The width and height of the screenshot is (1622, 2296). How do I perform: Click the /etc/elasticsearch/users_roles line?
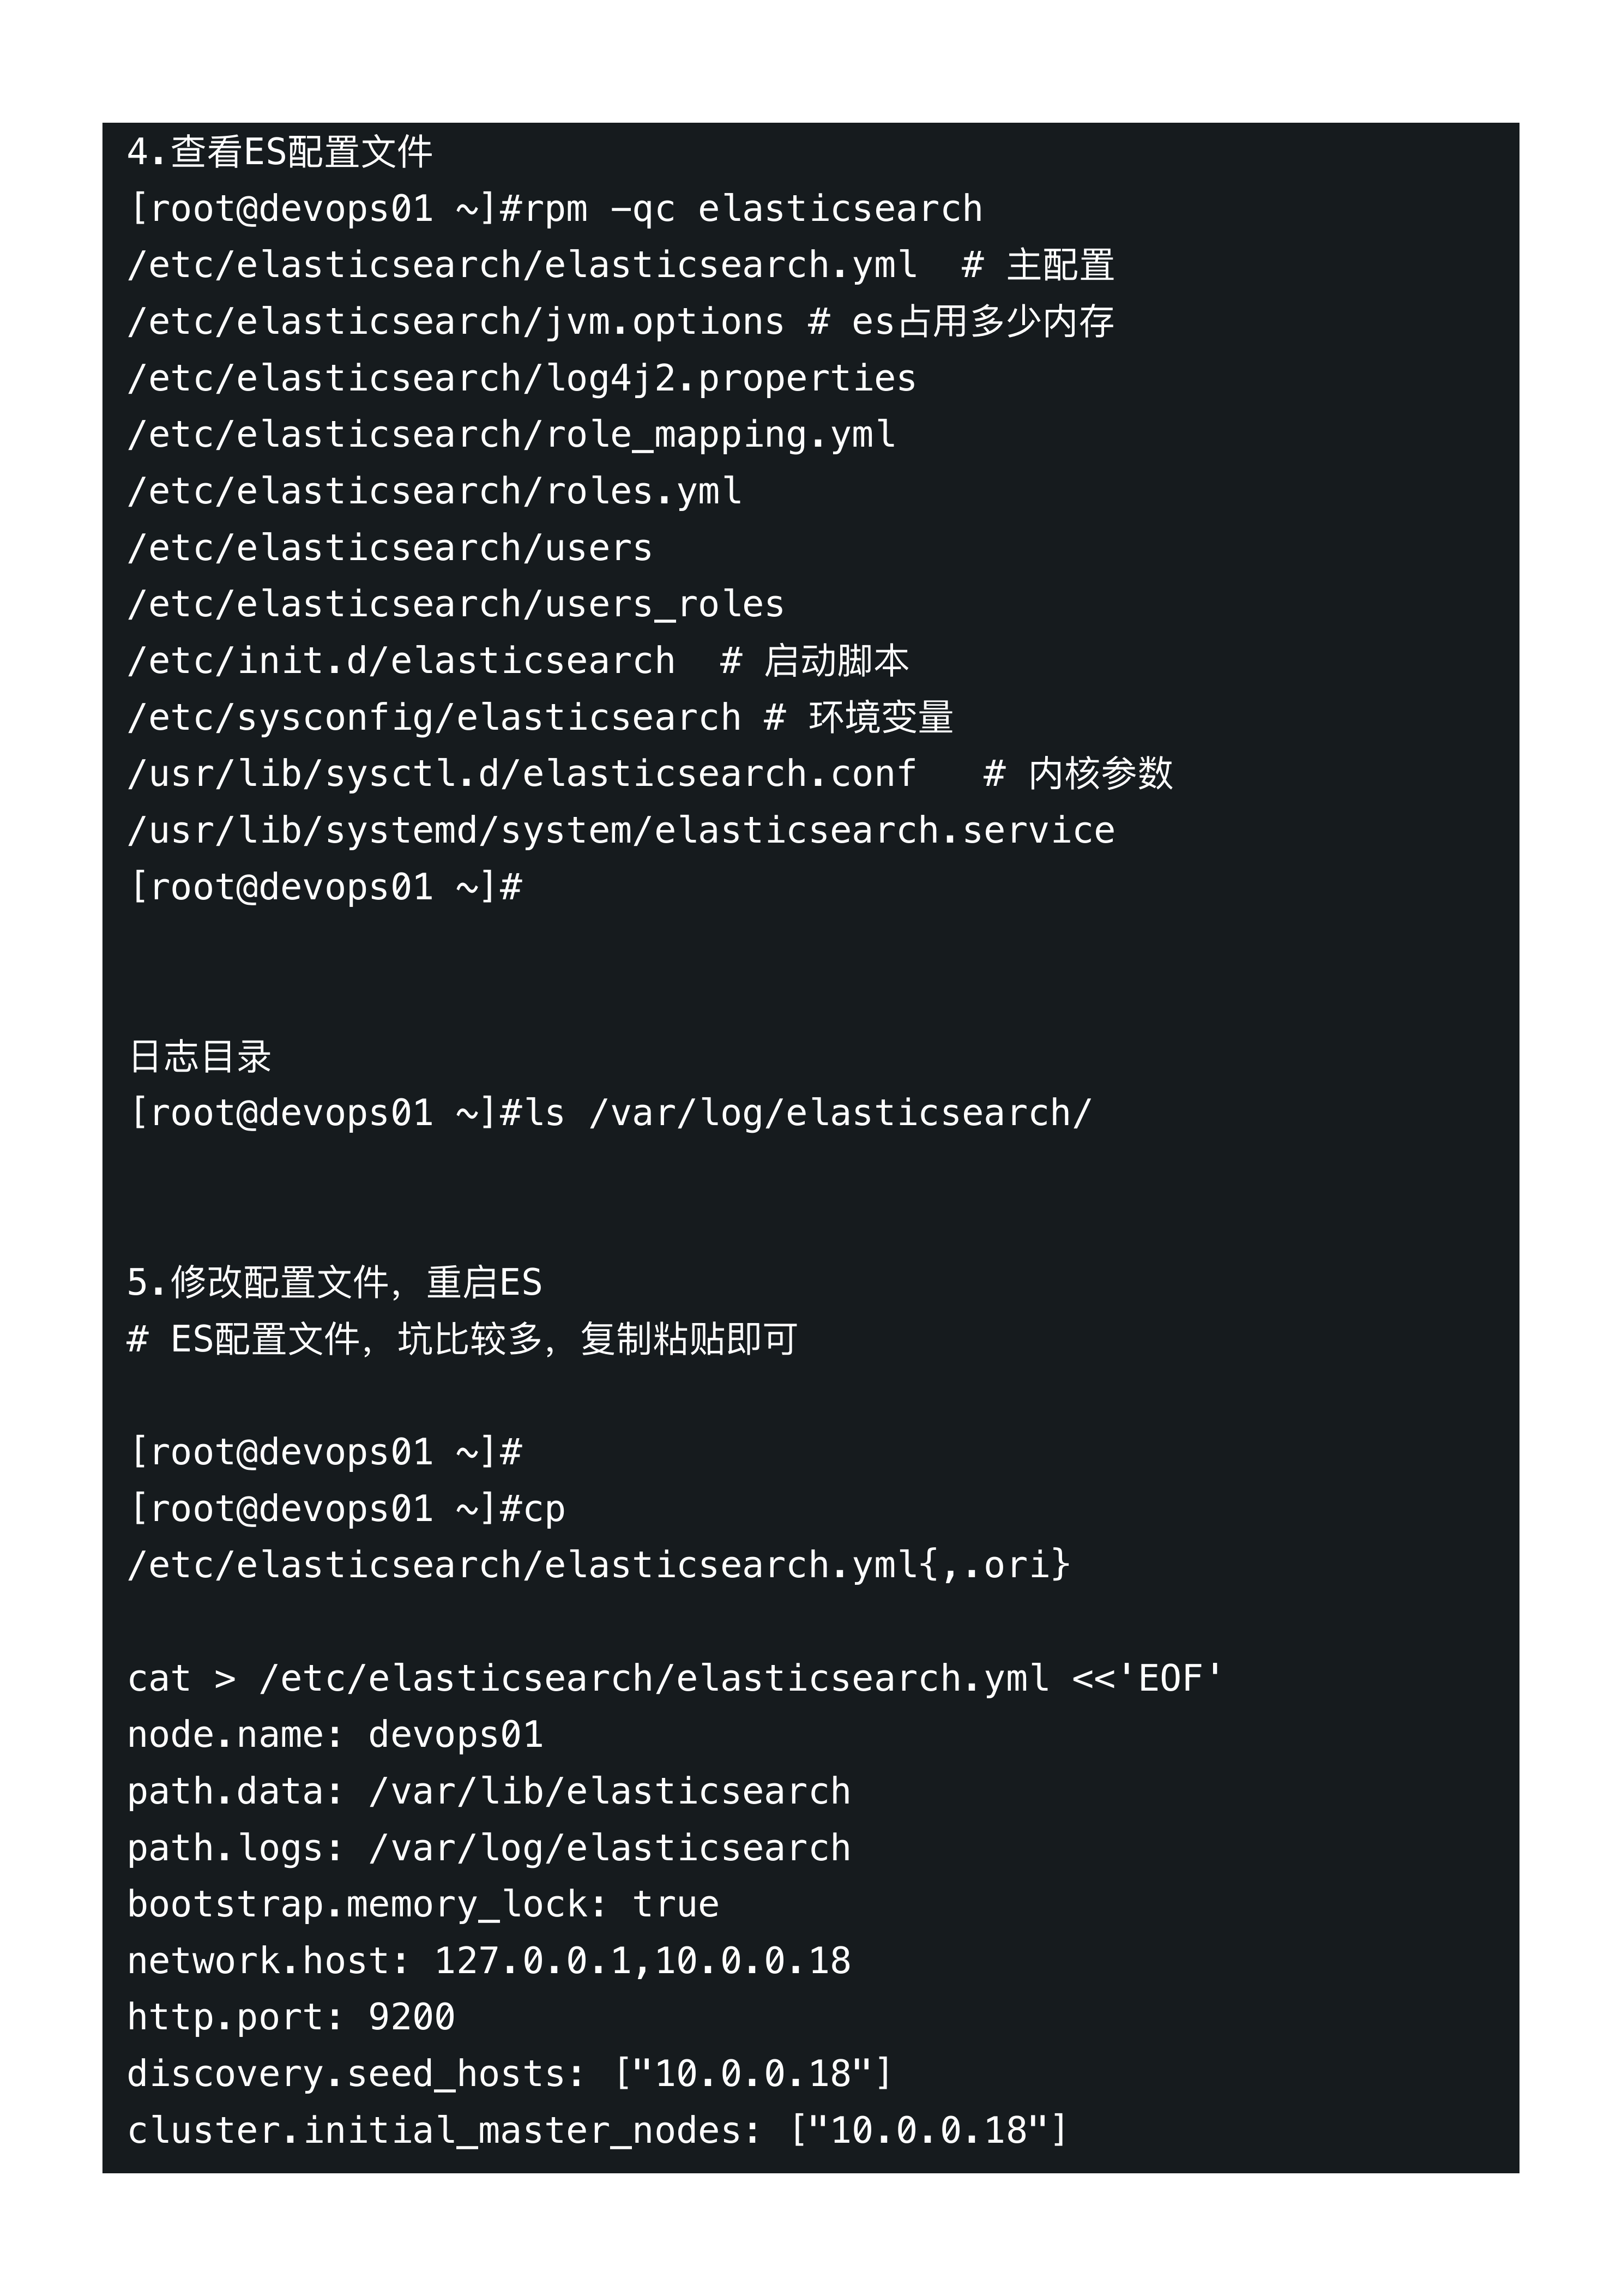coord(456,605)
